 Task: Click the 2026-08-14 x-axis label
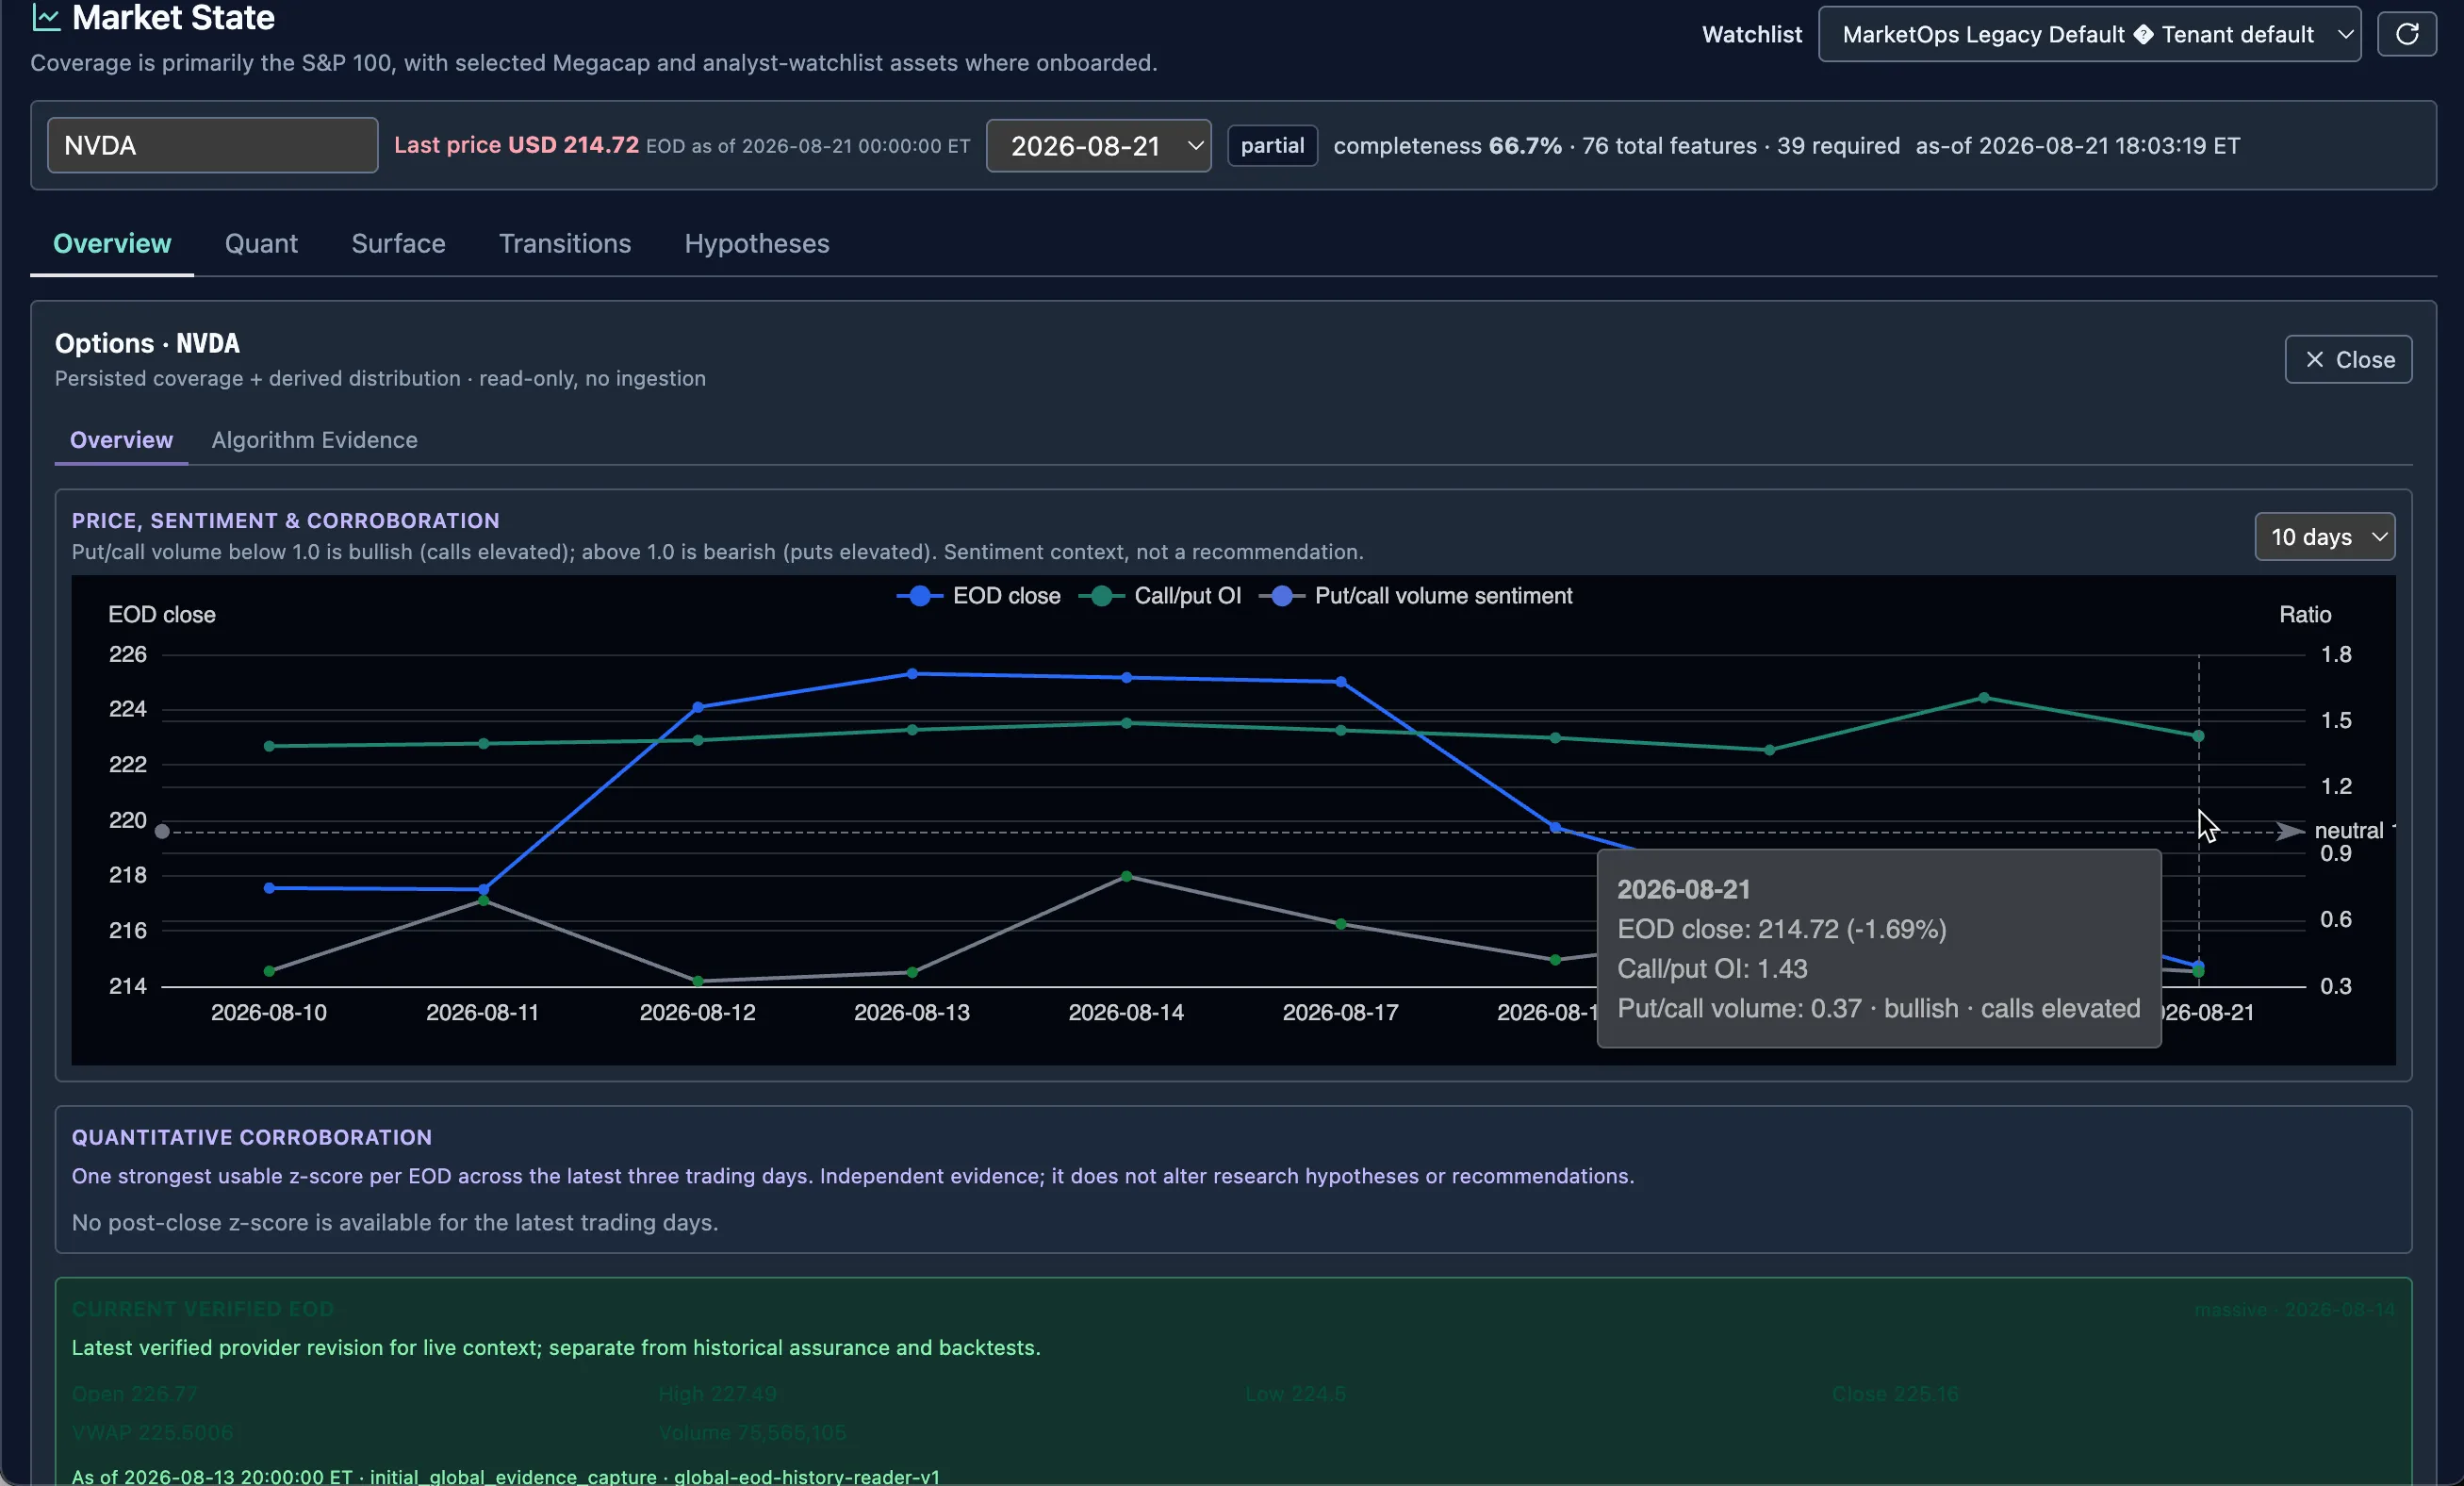[x=1126, y=1012]
